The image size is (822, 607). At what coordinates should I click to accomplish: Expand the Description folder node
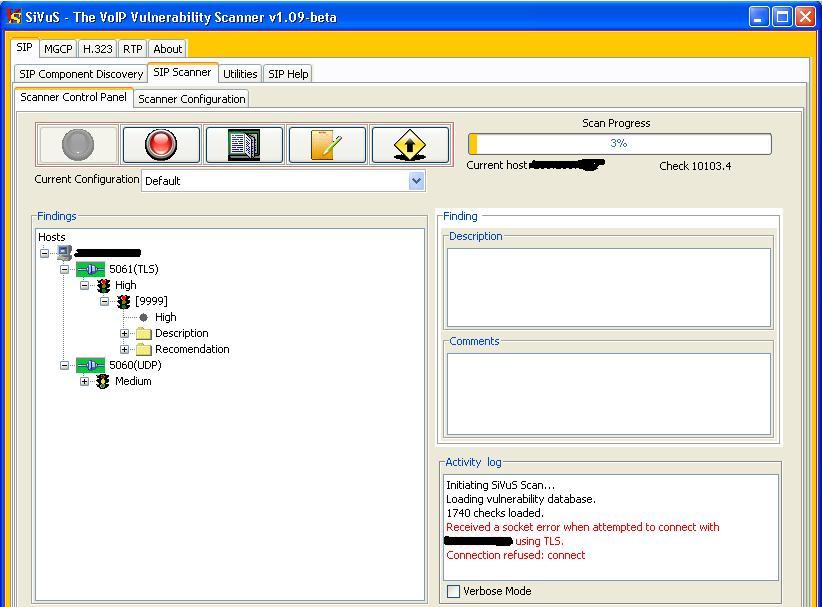[124, 333]
